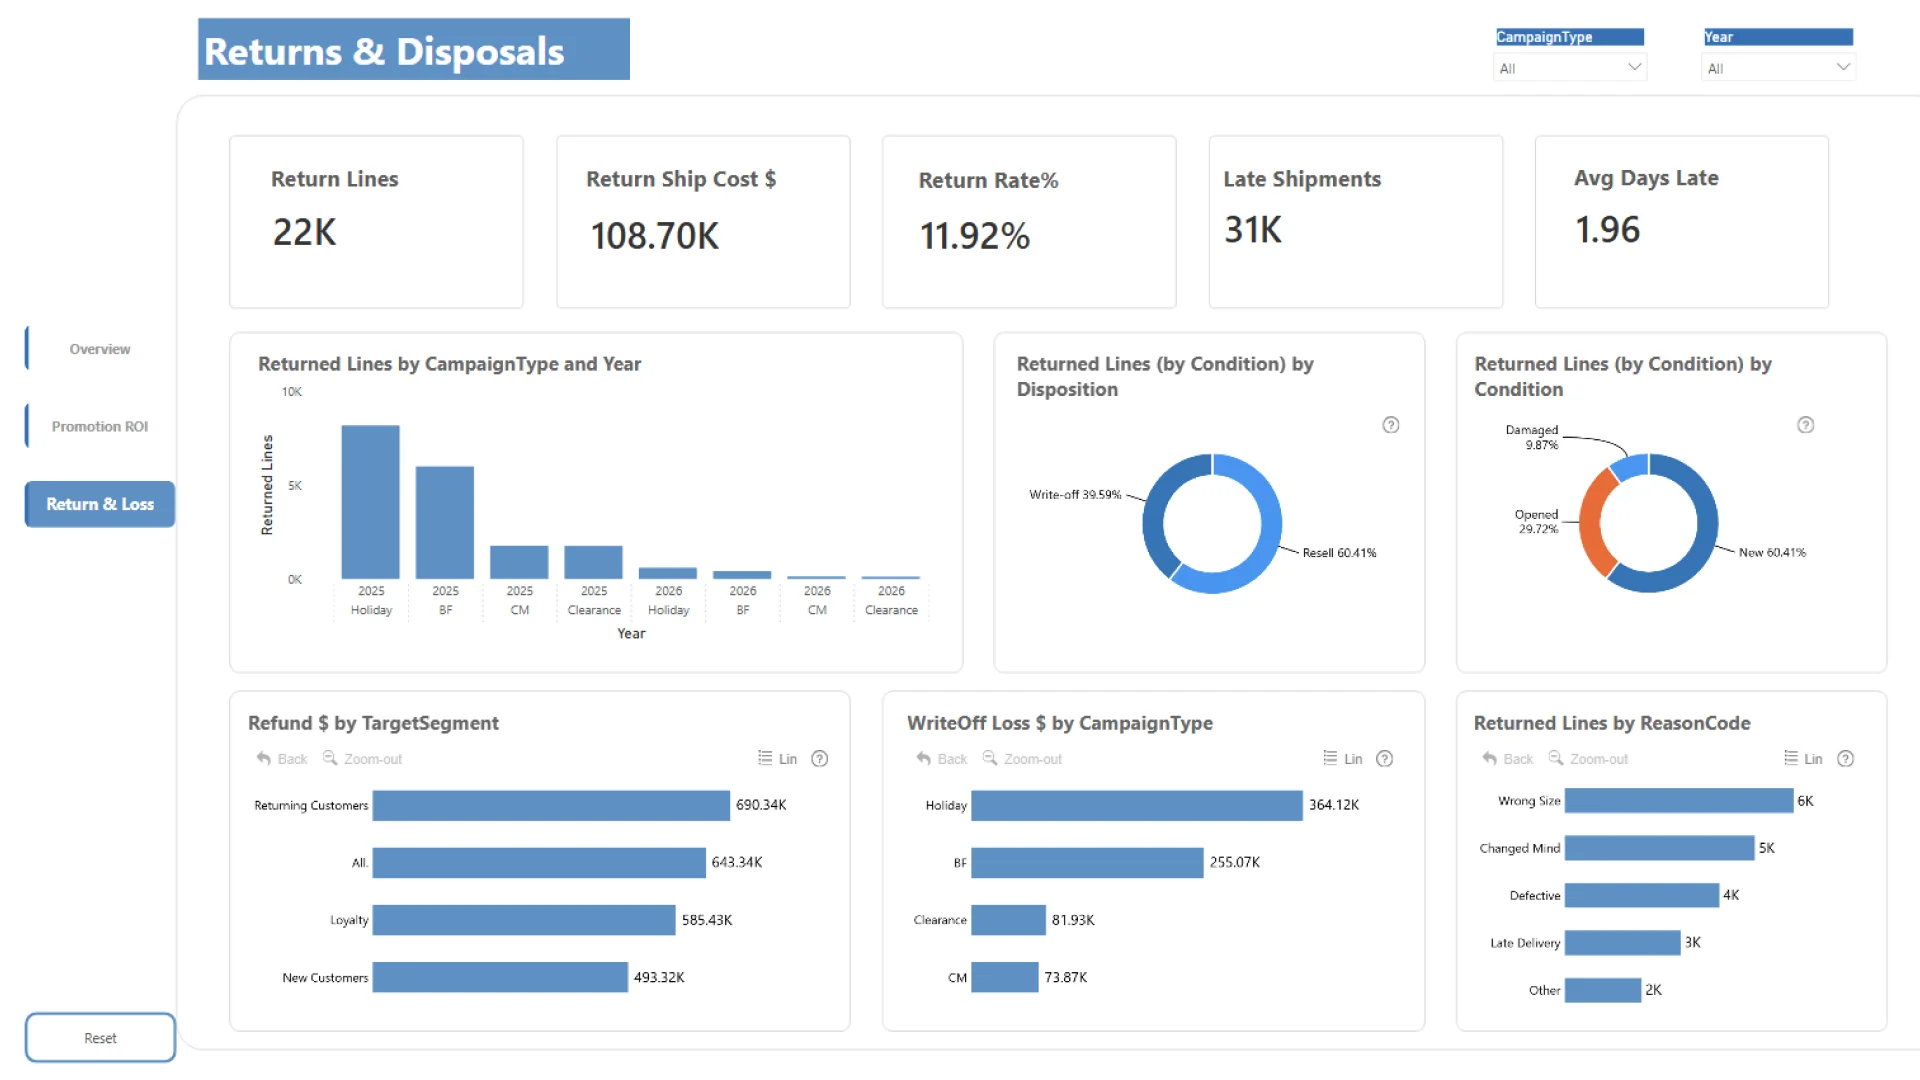Click chevron arrow of CampaignType slicer
The width and height of the screenshot is (1920, 1080).
[x=1634, y=67]
